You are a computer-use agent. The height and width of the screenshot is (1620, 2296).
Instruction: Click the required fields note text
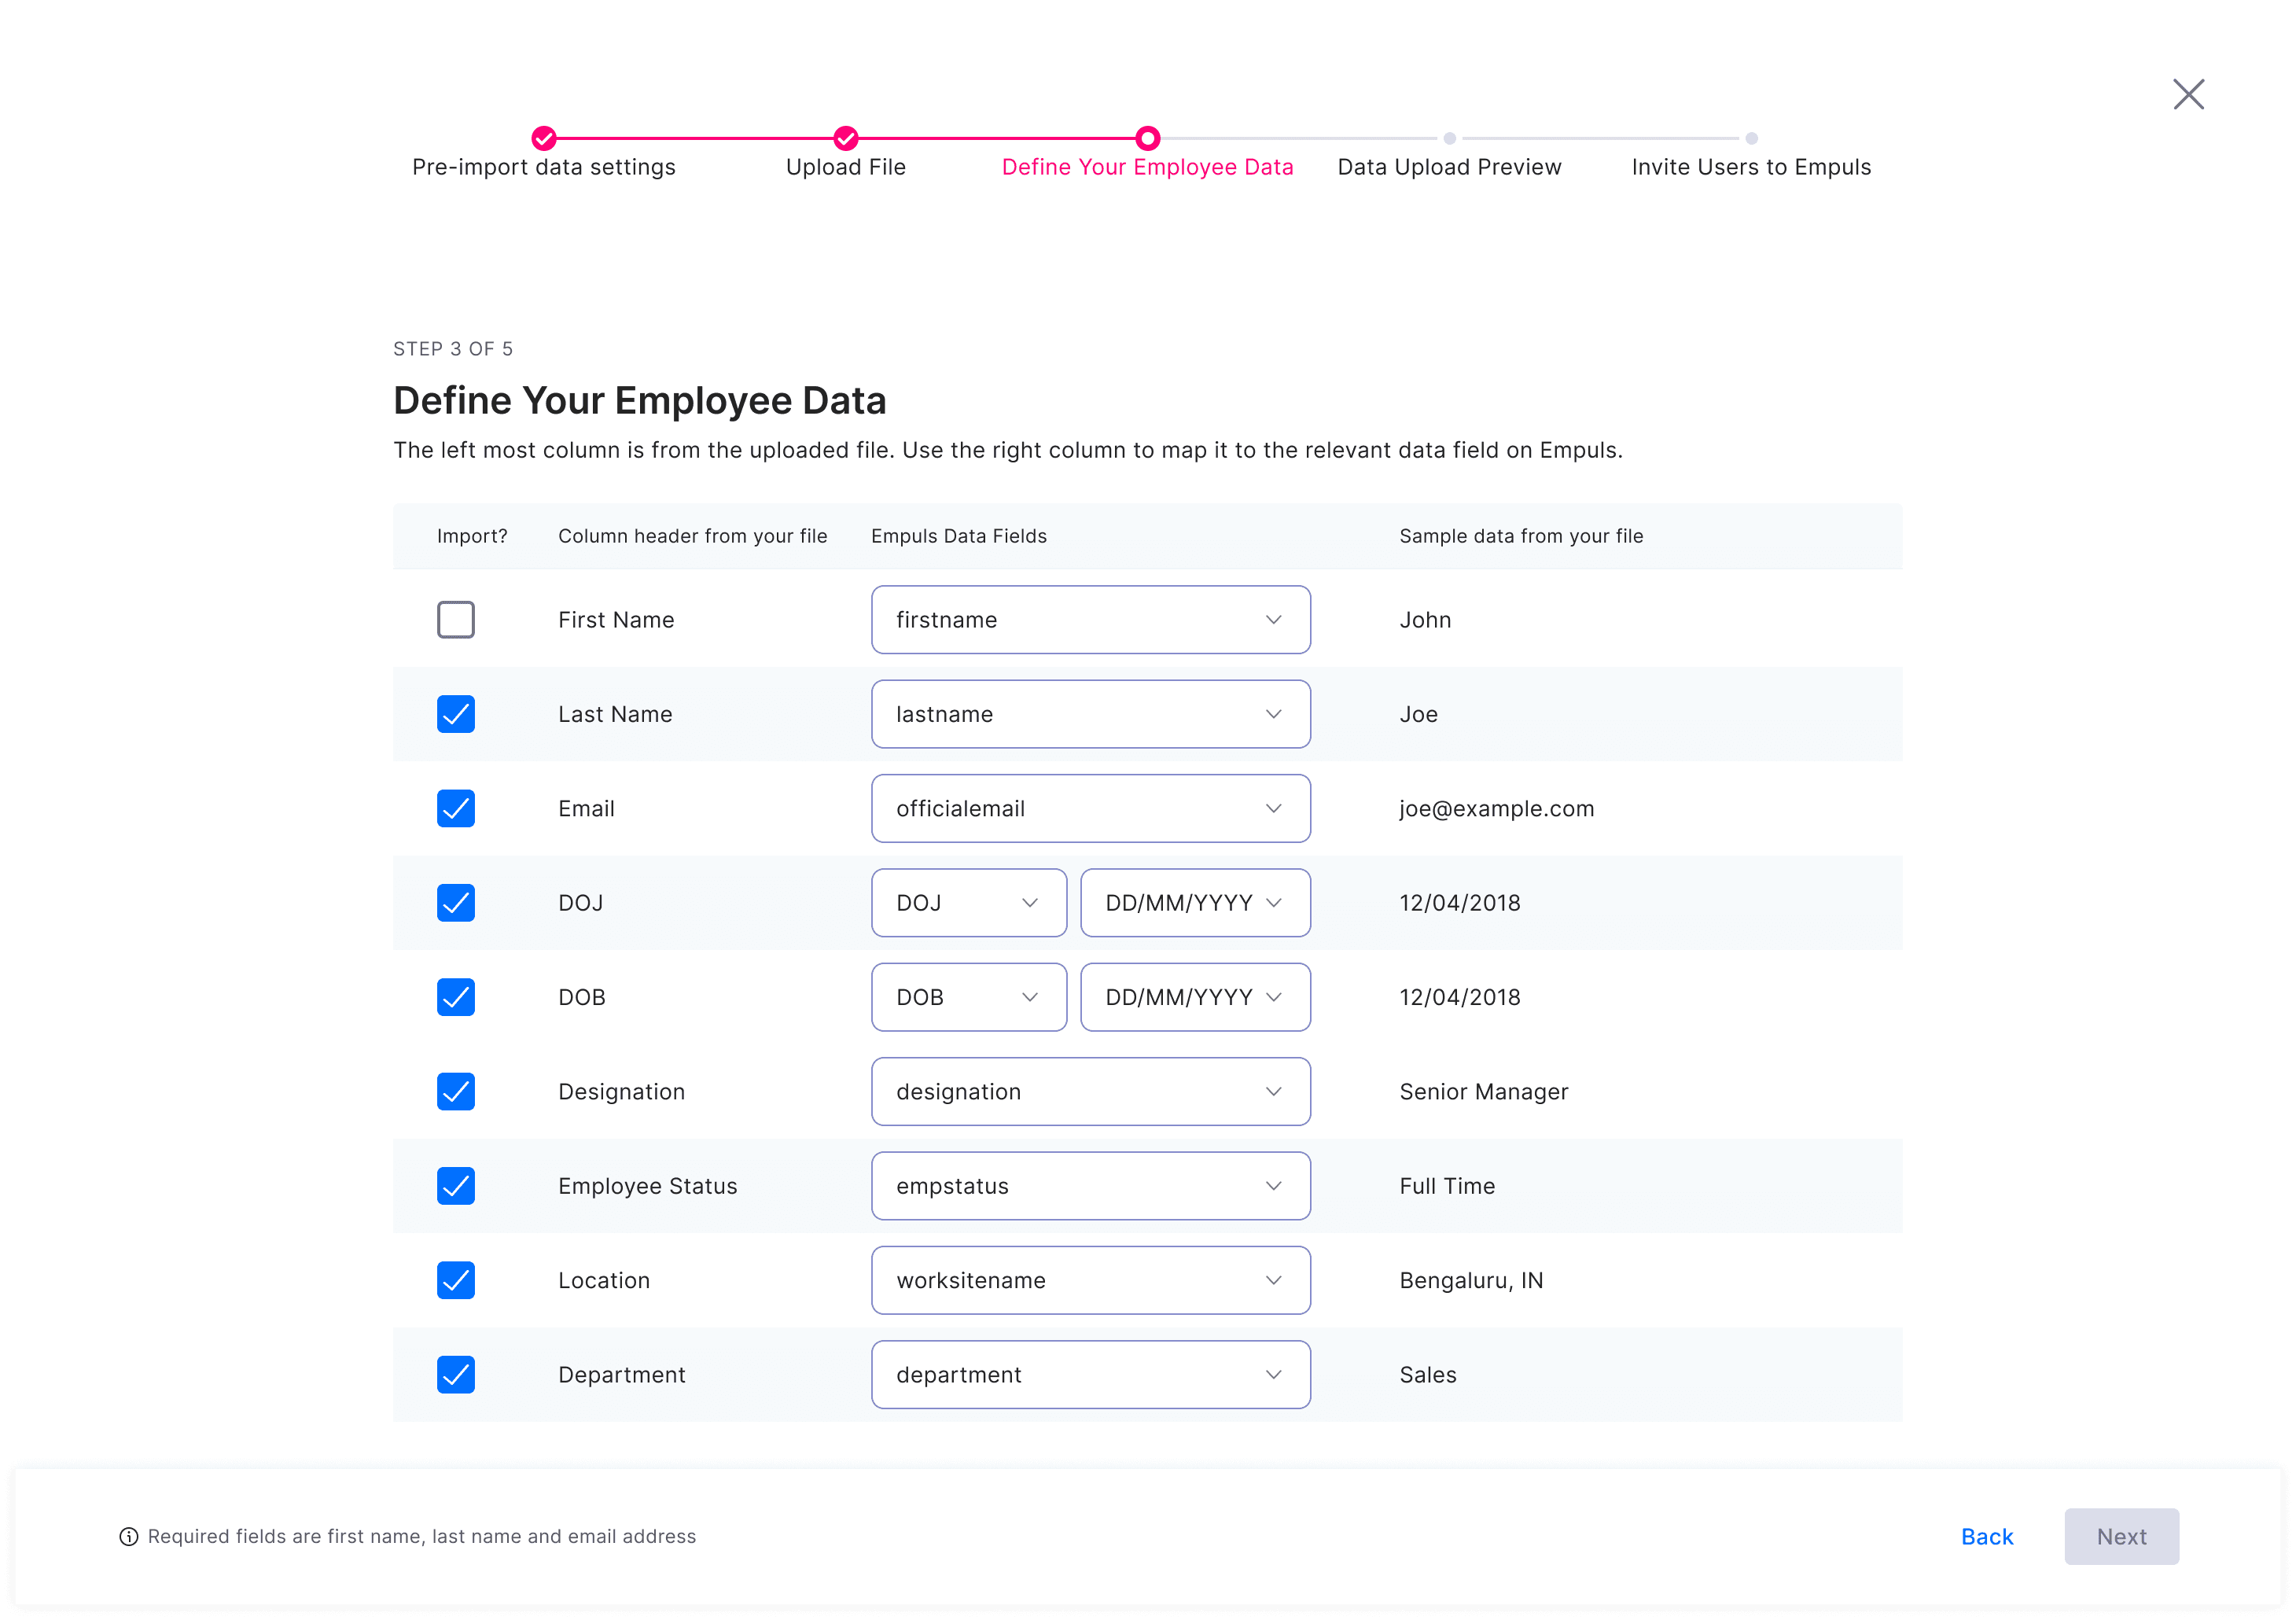(x=422, y=1536)
